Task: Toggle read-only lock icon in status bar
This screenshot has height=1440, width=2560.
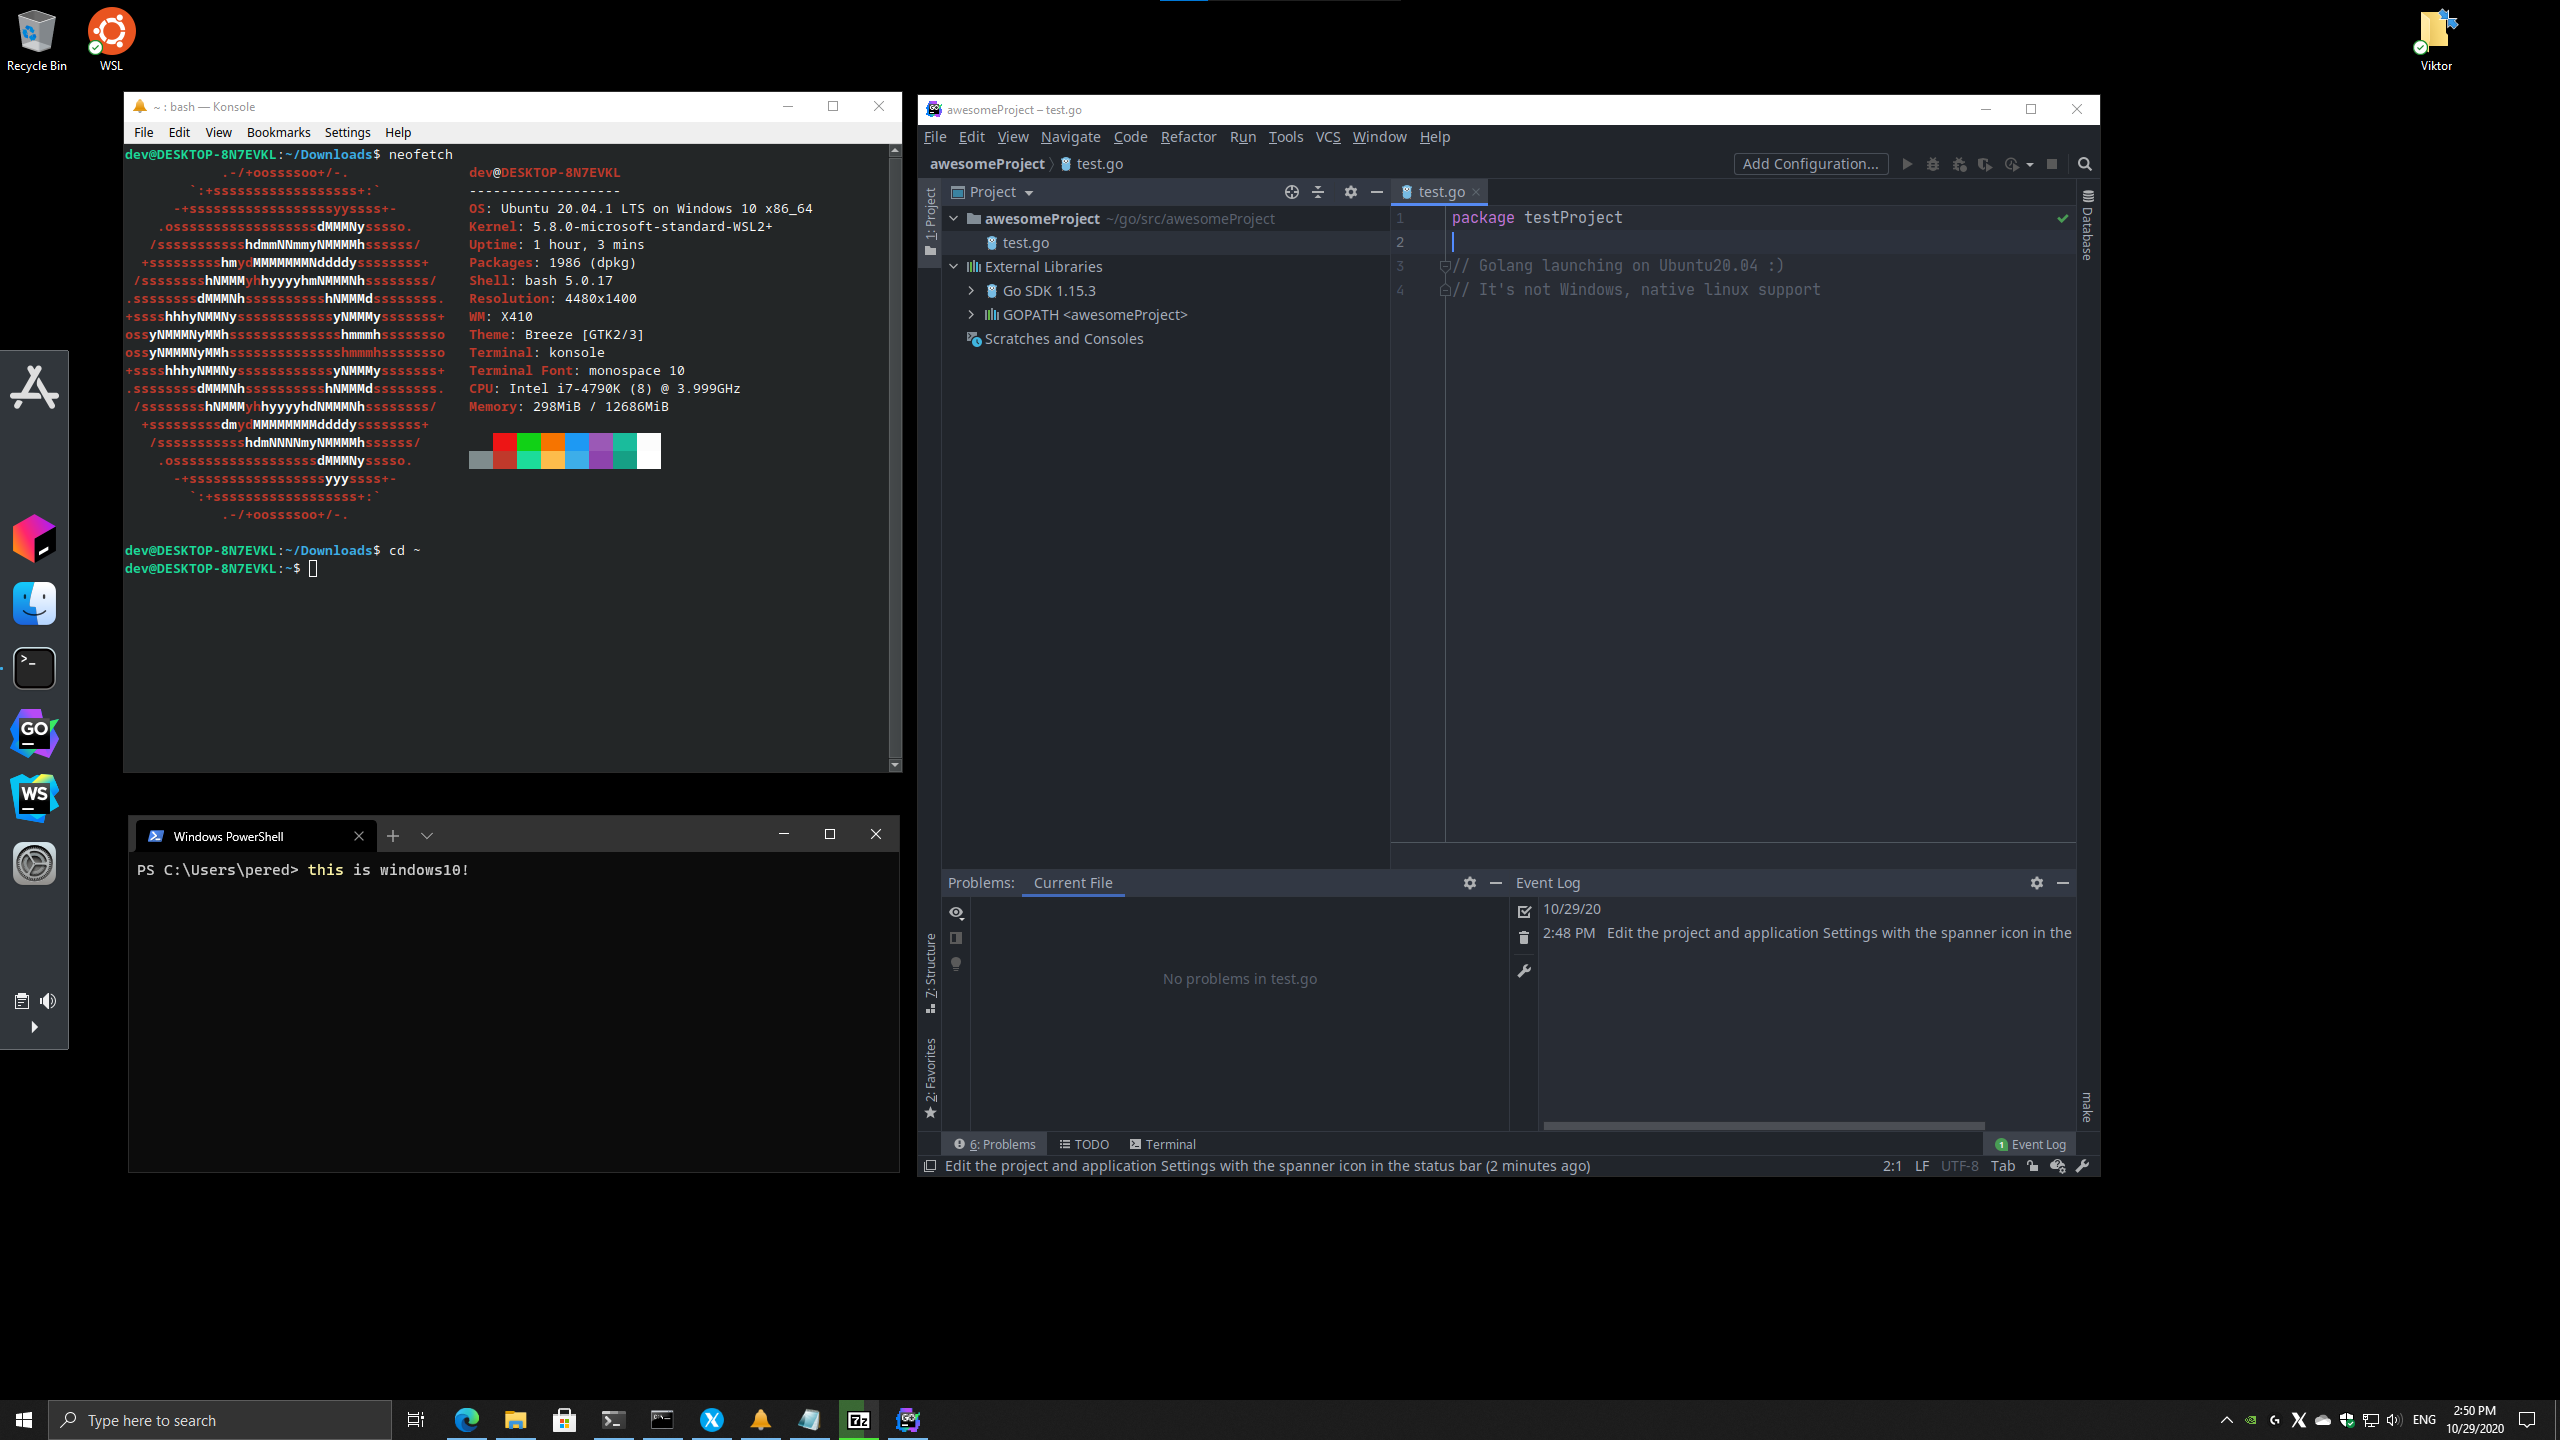Action: tap(2032, 1166)
